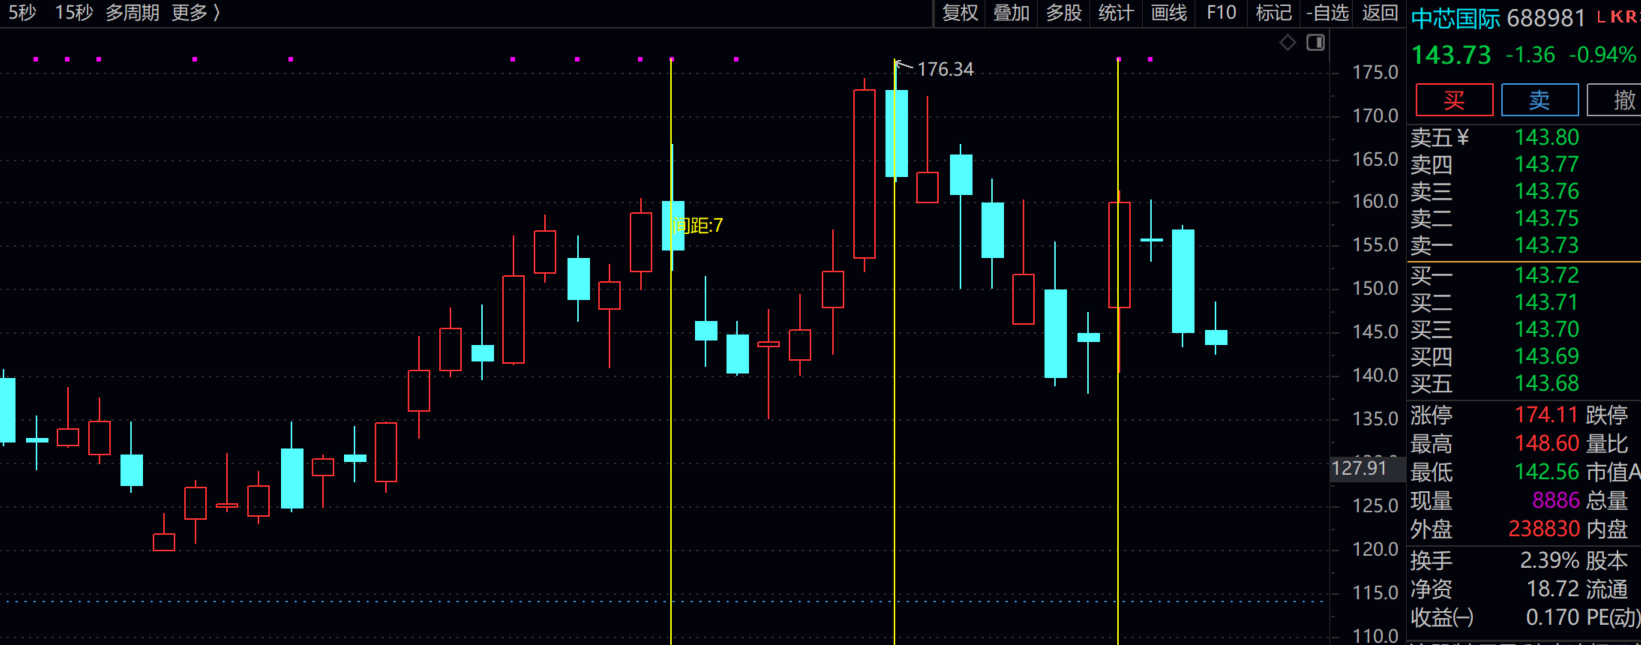Open the 多周期 multi-period view
The image size is (1641, 645).
click(x=132, y=13)
